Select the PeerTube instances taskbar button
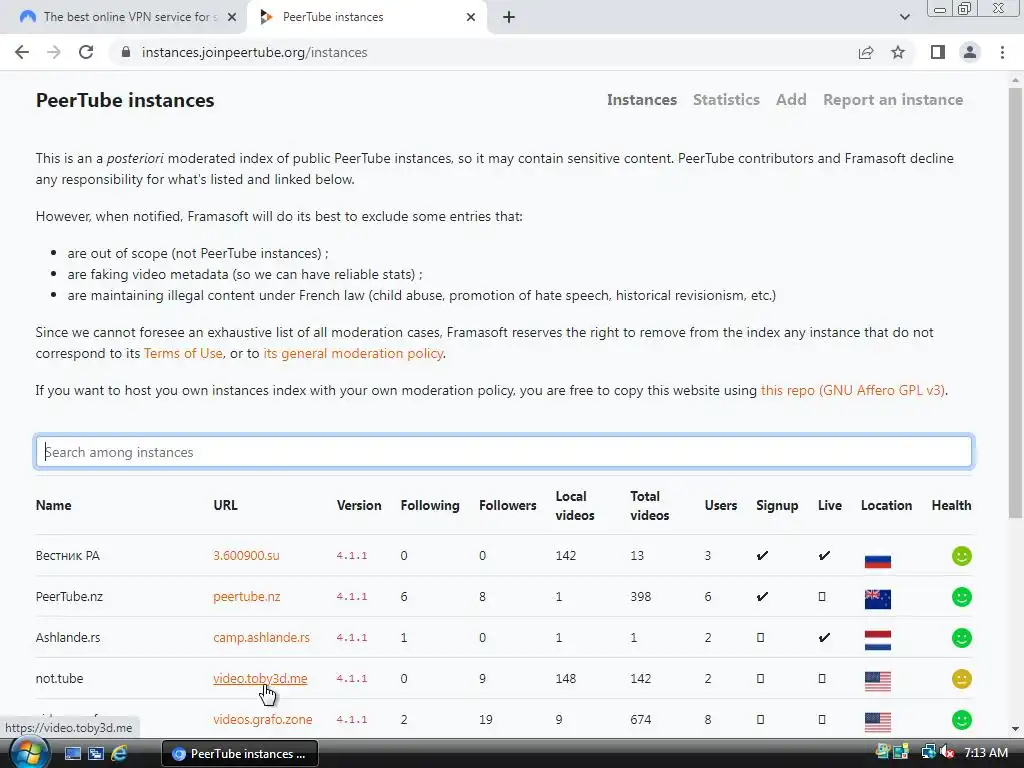This screenshot has height=768, width=1024. pyautogui.click(x=240, y=754)
